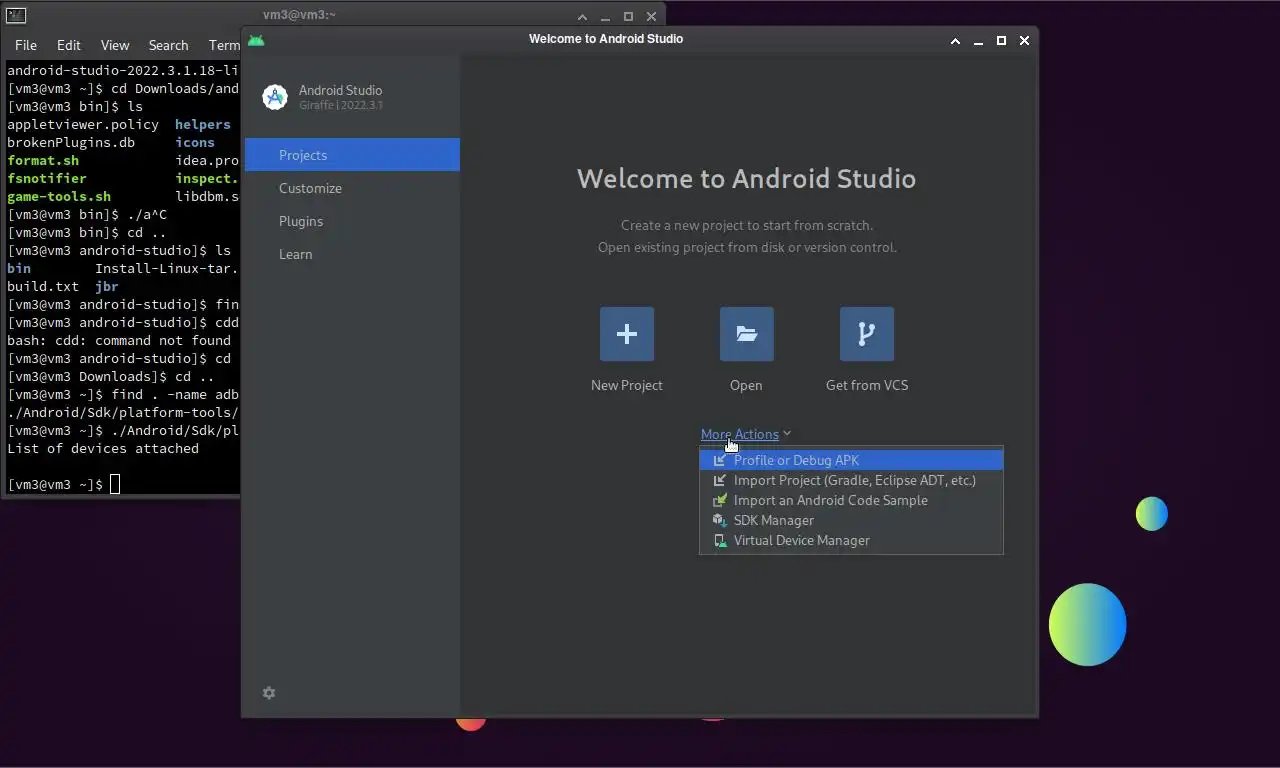The height and width of the screenshot is (768, 1280).
Task: Click the Import an Android Code Sample icon
Action: point(719,501)
